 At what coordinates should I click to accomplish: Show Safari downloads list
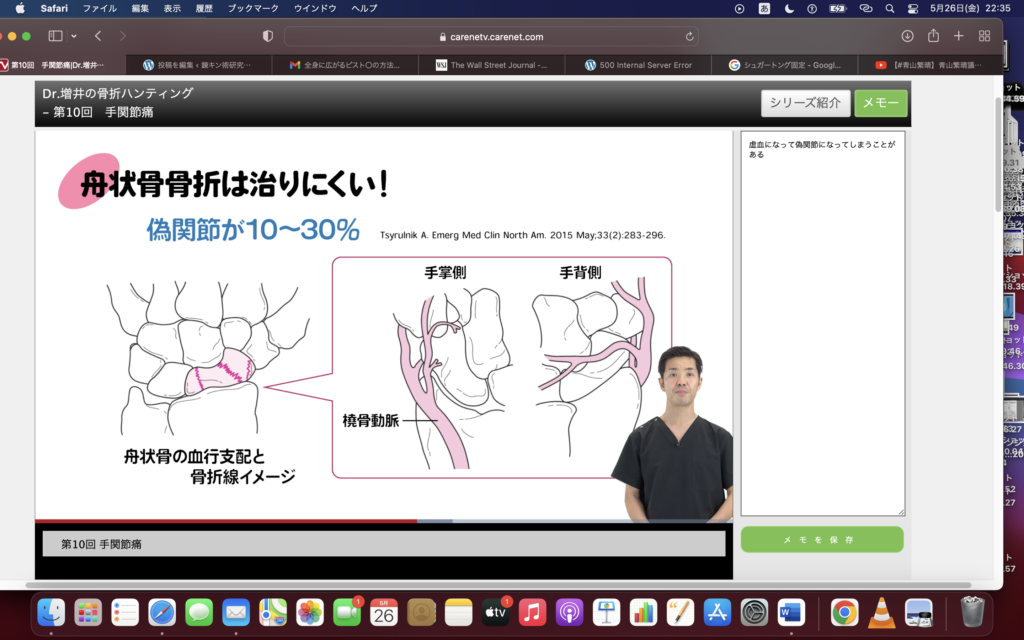tap(907, 36)
